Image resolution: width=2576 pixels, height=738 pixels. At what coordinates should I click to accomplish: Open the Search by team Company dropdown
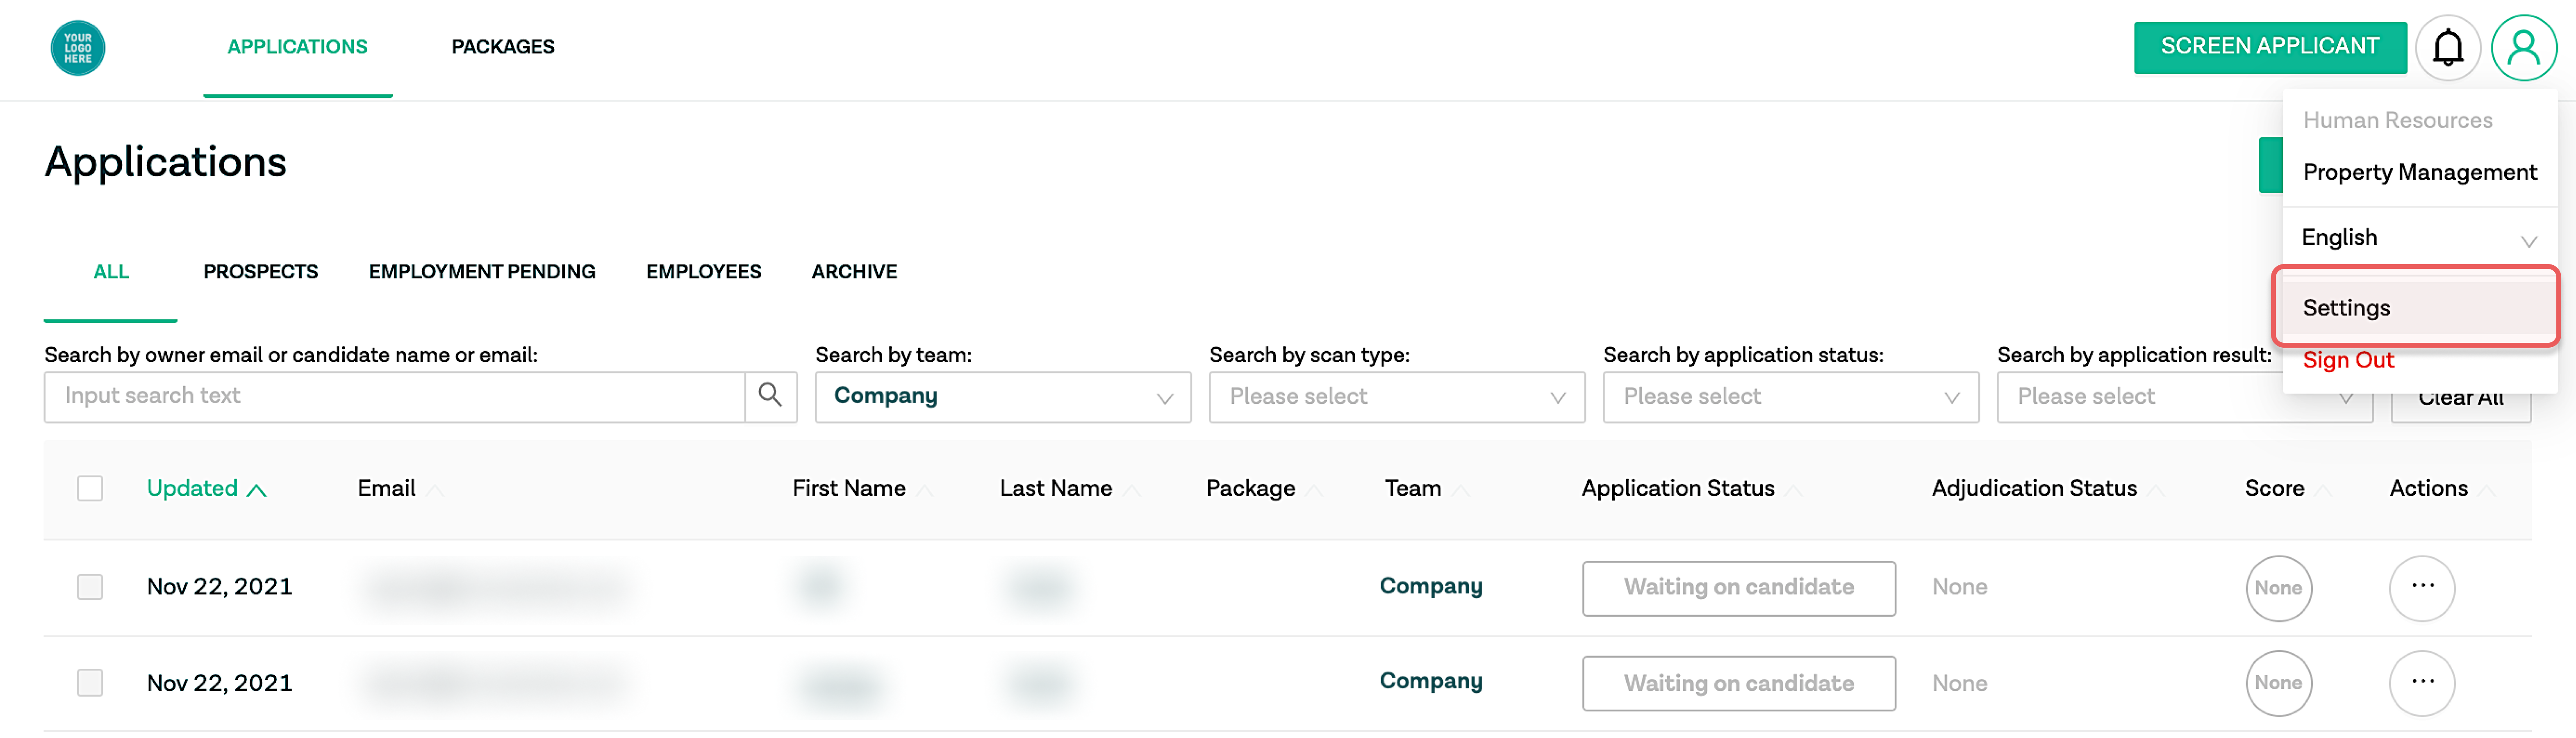(1003, 397)
